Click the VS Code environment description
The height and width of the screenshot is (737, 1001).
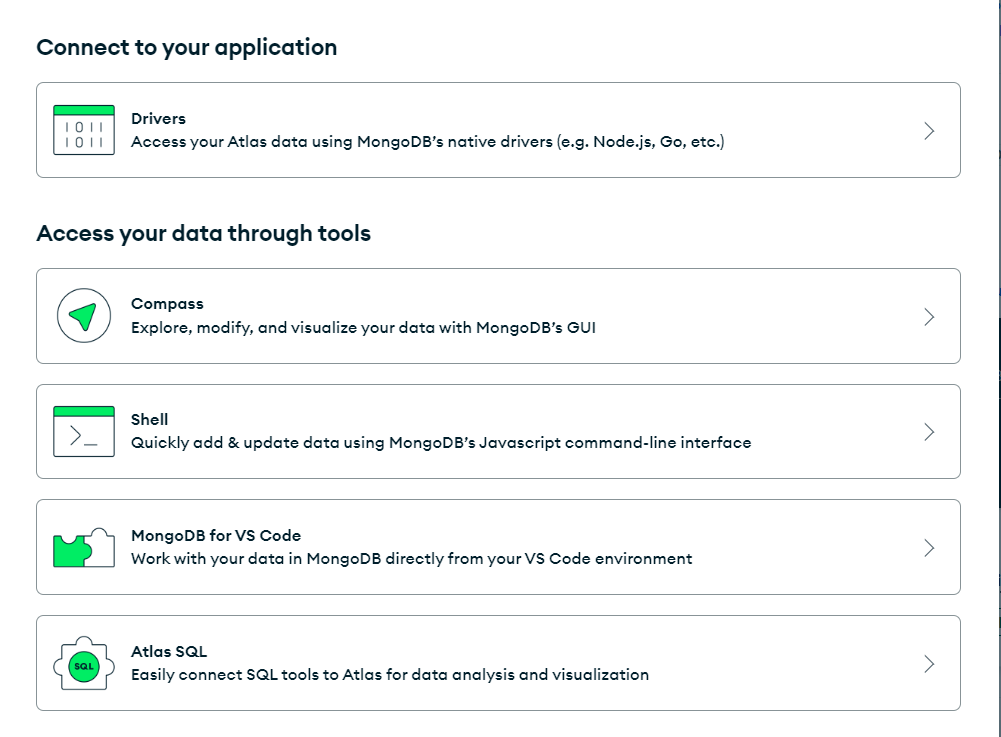click(411, 558)
